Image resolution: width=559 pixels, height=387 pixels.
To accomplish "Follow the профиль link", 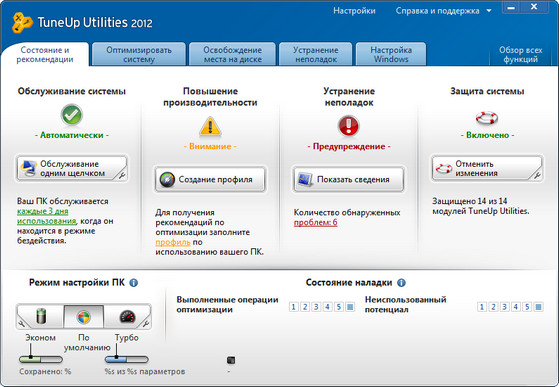I will [x=173, y=242].
